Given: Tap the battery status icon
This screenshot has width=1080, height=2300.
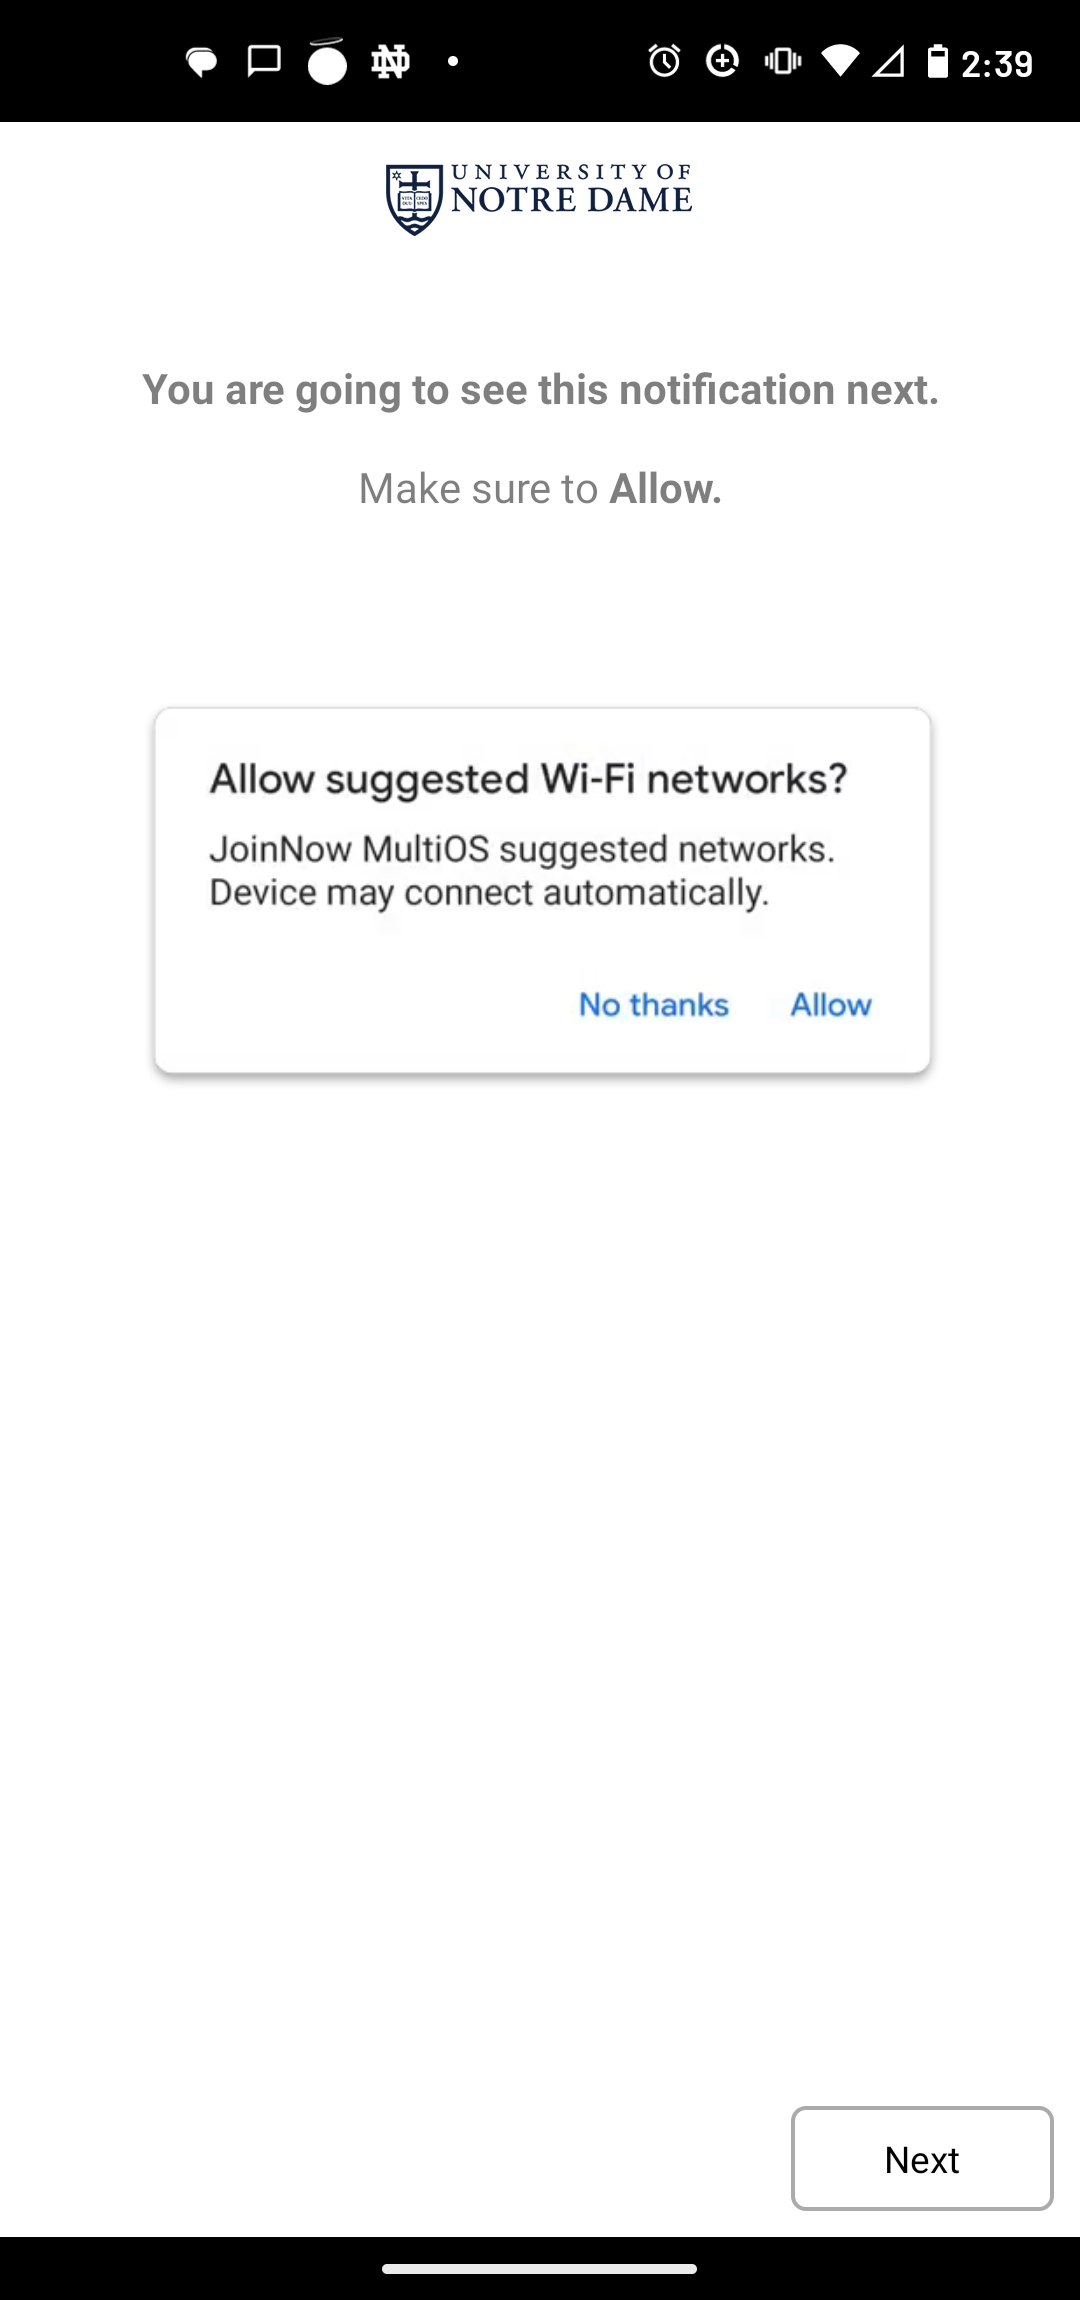Looking at the screenshot, I should (x=937, y=62).
